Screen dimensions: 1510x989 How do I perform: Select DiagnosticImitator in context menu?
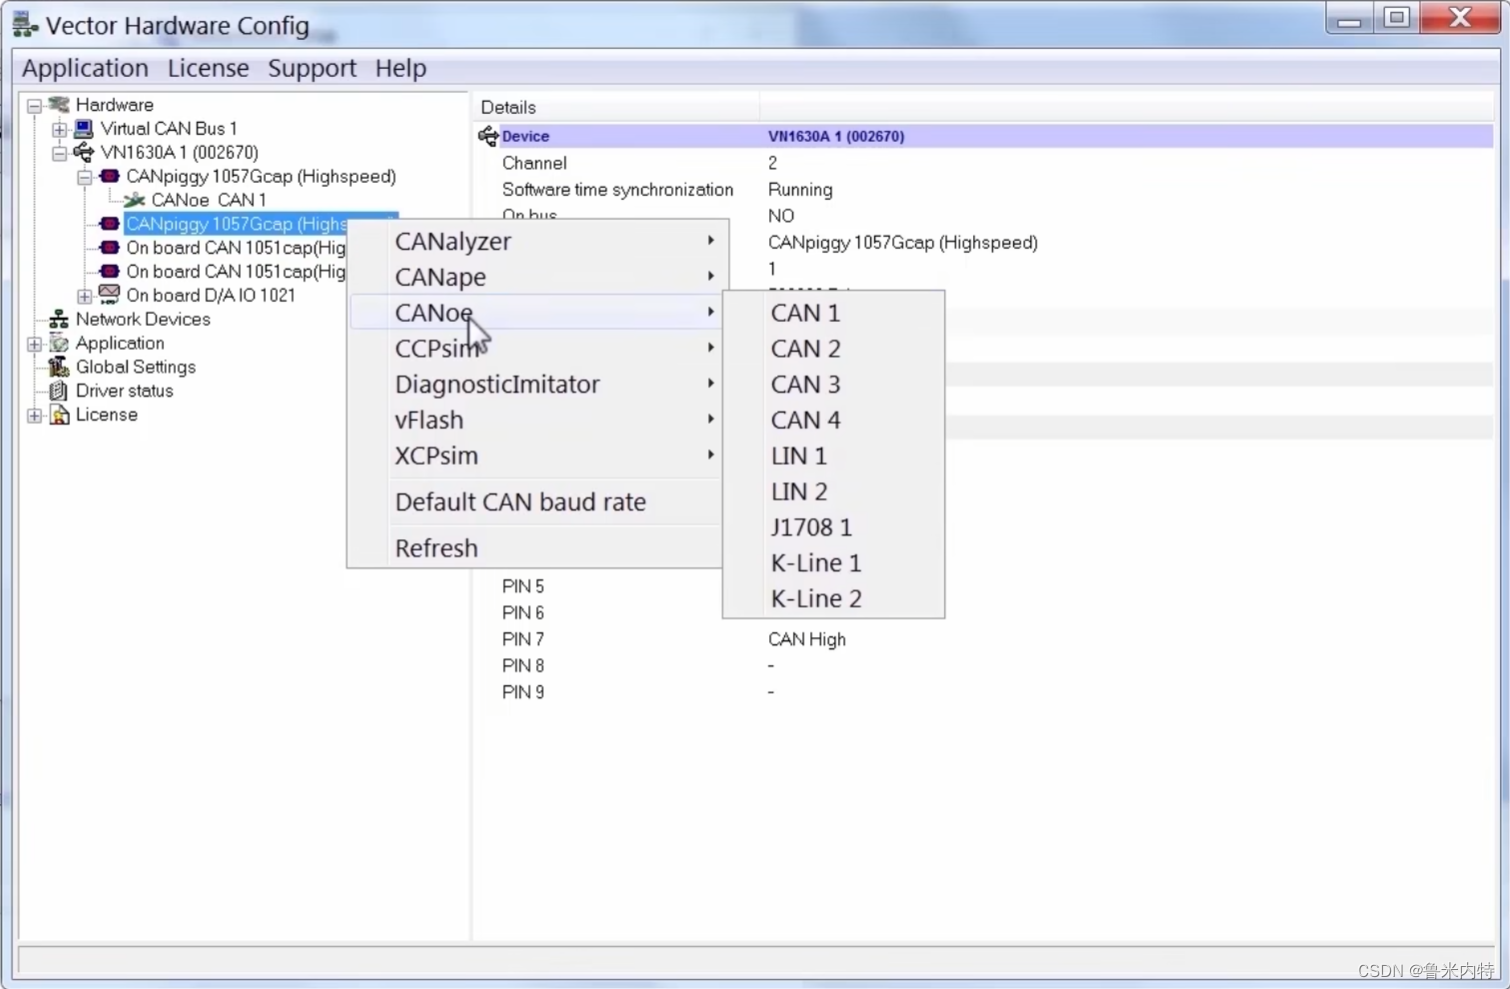(535, 384)
